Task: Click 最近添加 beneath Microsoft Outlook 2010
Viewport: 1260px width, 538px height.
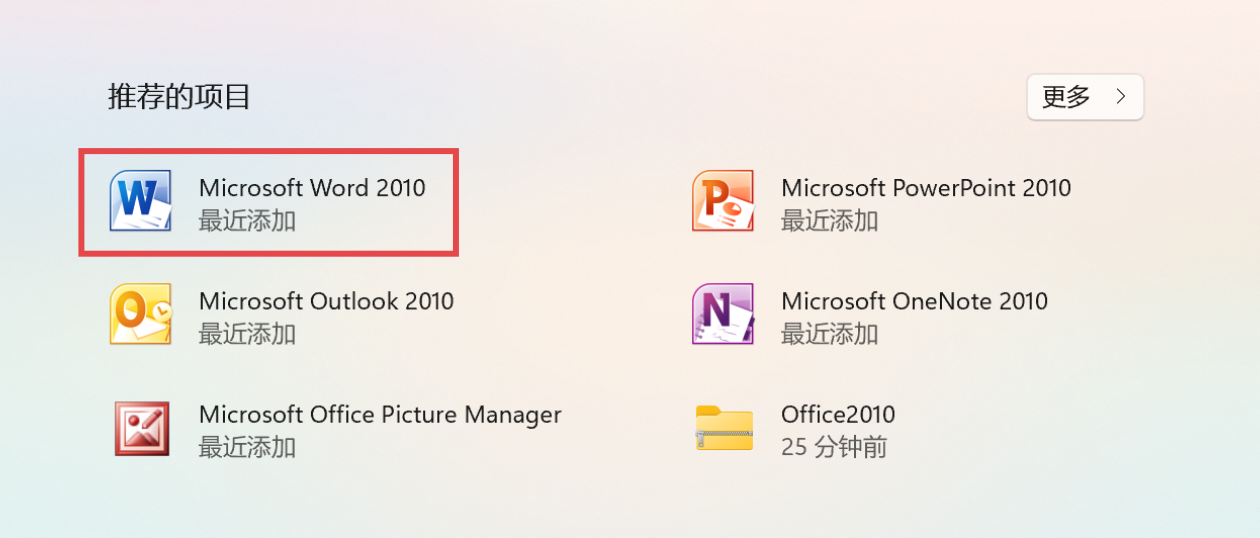Action: 247,334
